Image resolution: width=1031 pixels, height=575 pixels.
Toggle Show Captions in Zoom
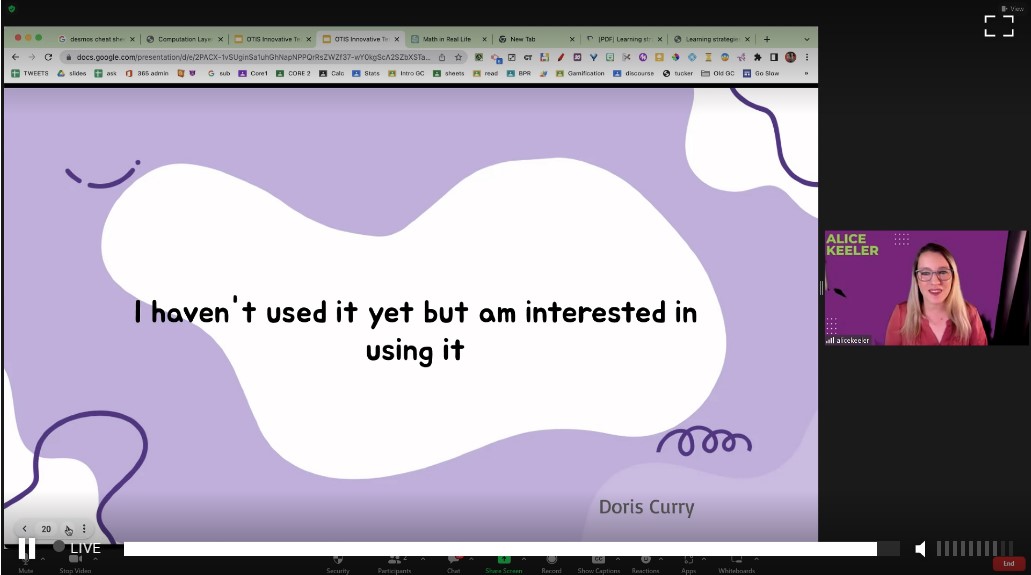click(x=598, y=564)
